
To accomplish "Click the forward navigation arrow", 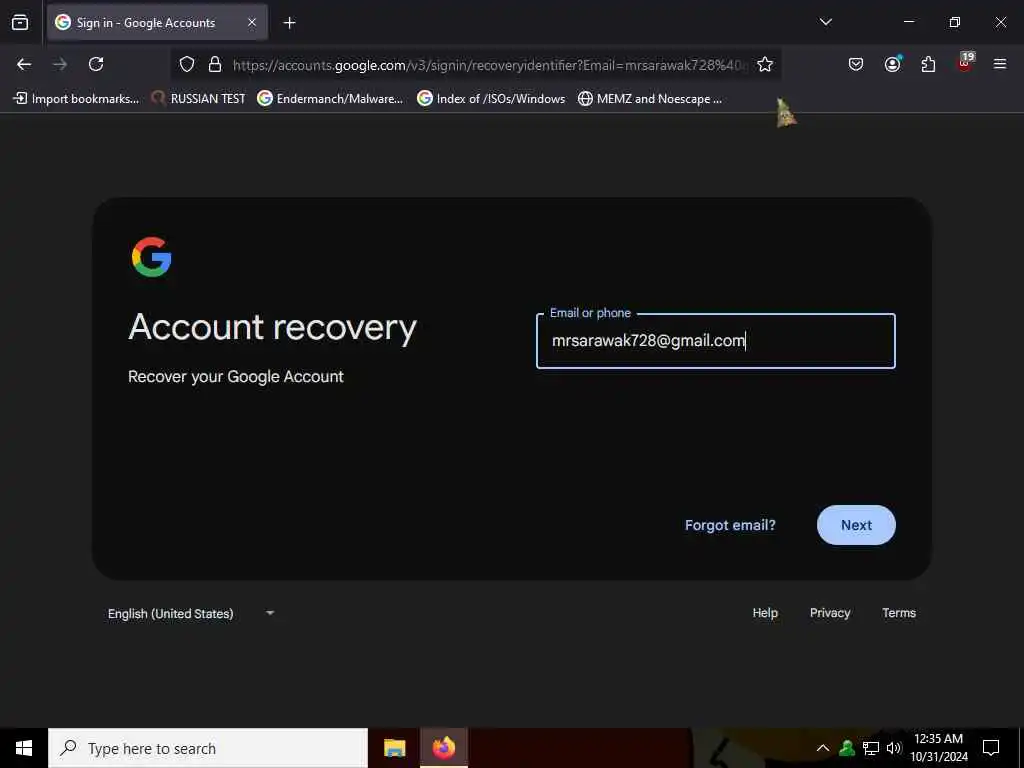I will tap(60, 64).
